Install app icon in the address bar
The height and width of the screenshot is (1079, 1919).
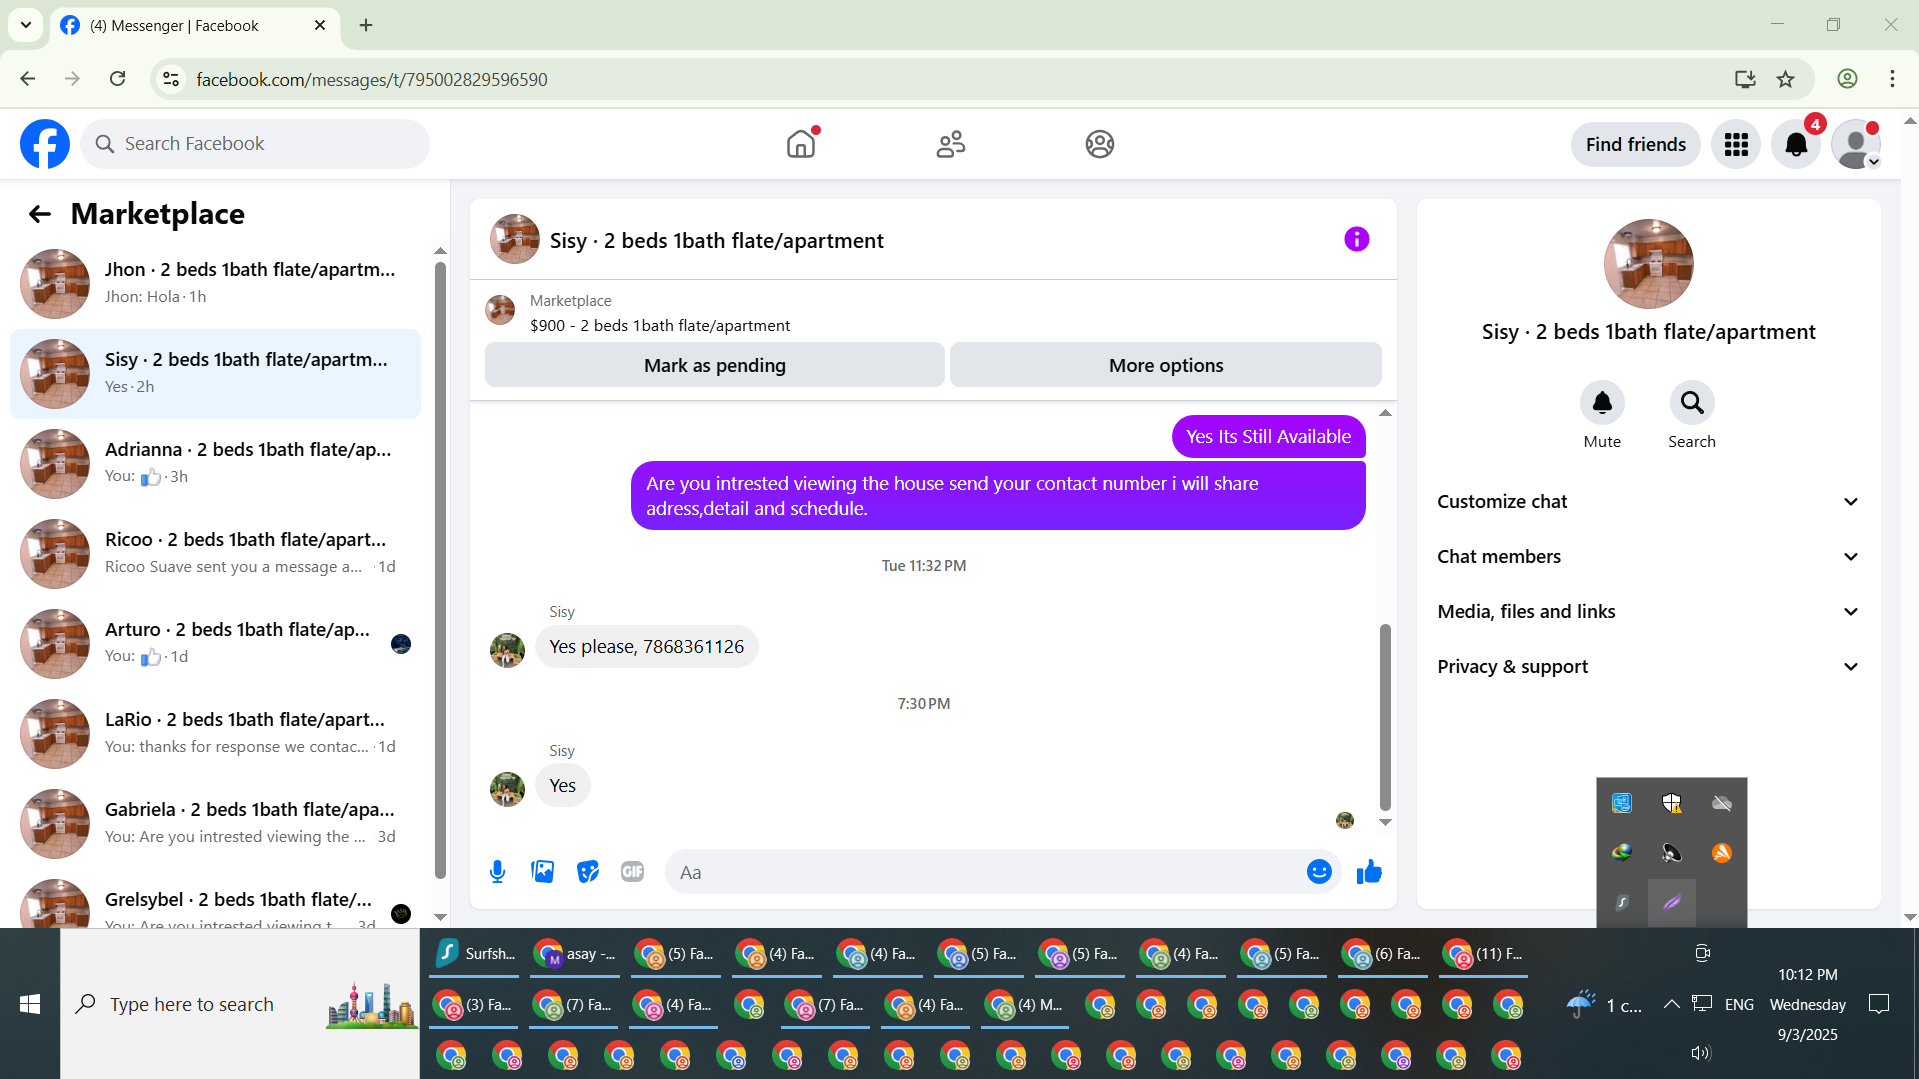click(x=1745, y=79)
